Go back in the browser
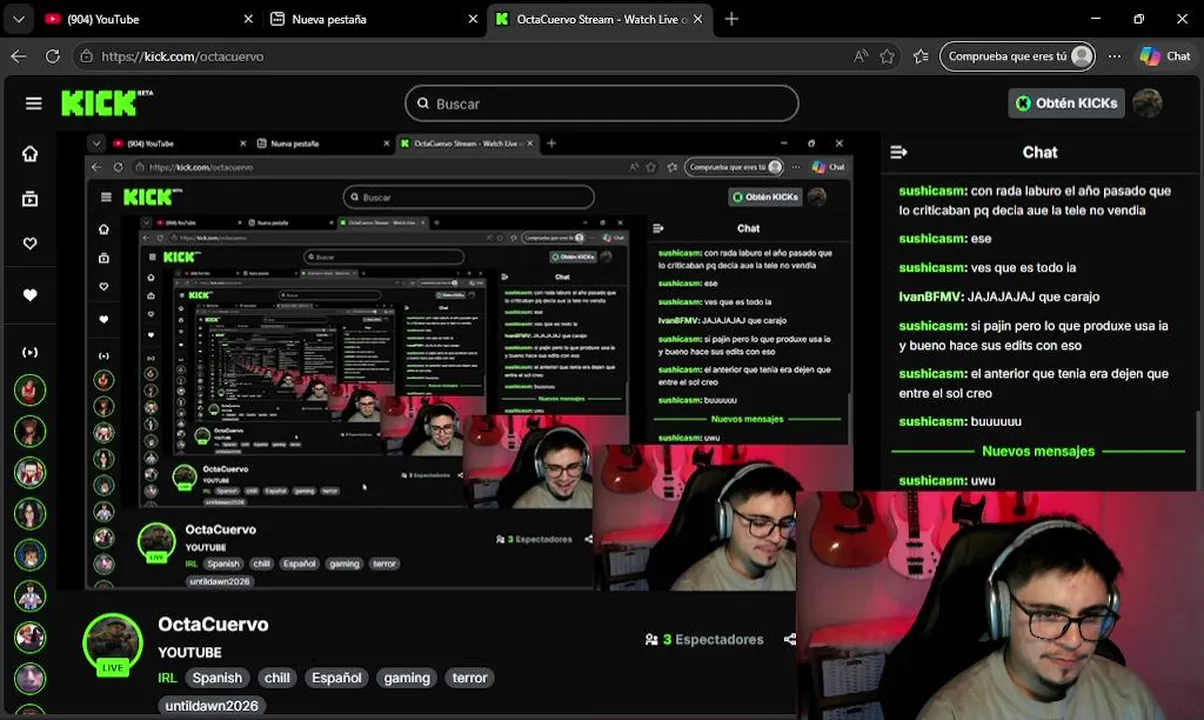The height and width of the screenshot is (720, 1204). tap(18, 56)
